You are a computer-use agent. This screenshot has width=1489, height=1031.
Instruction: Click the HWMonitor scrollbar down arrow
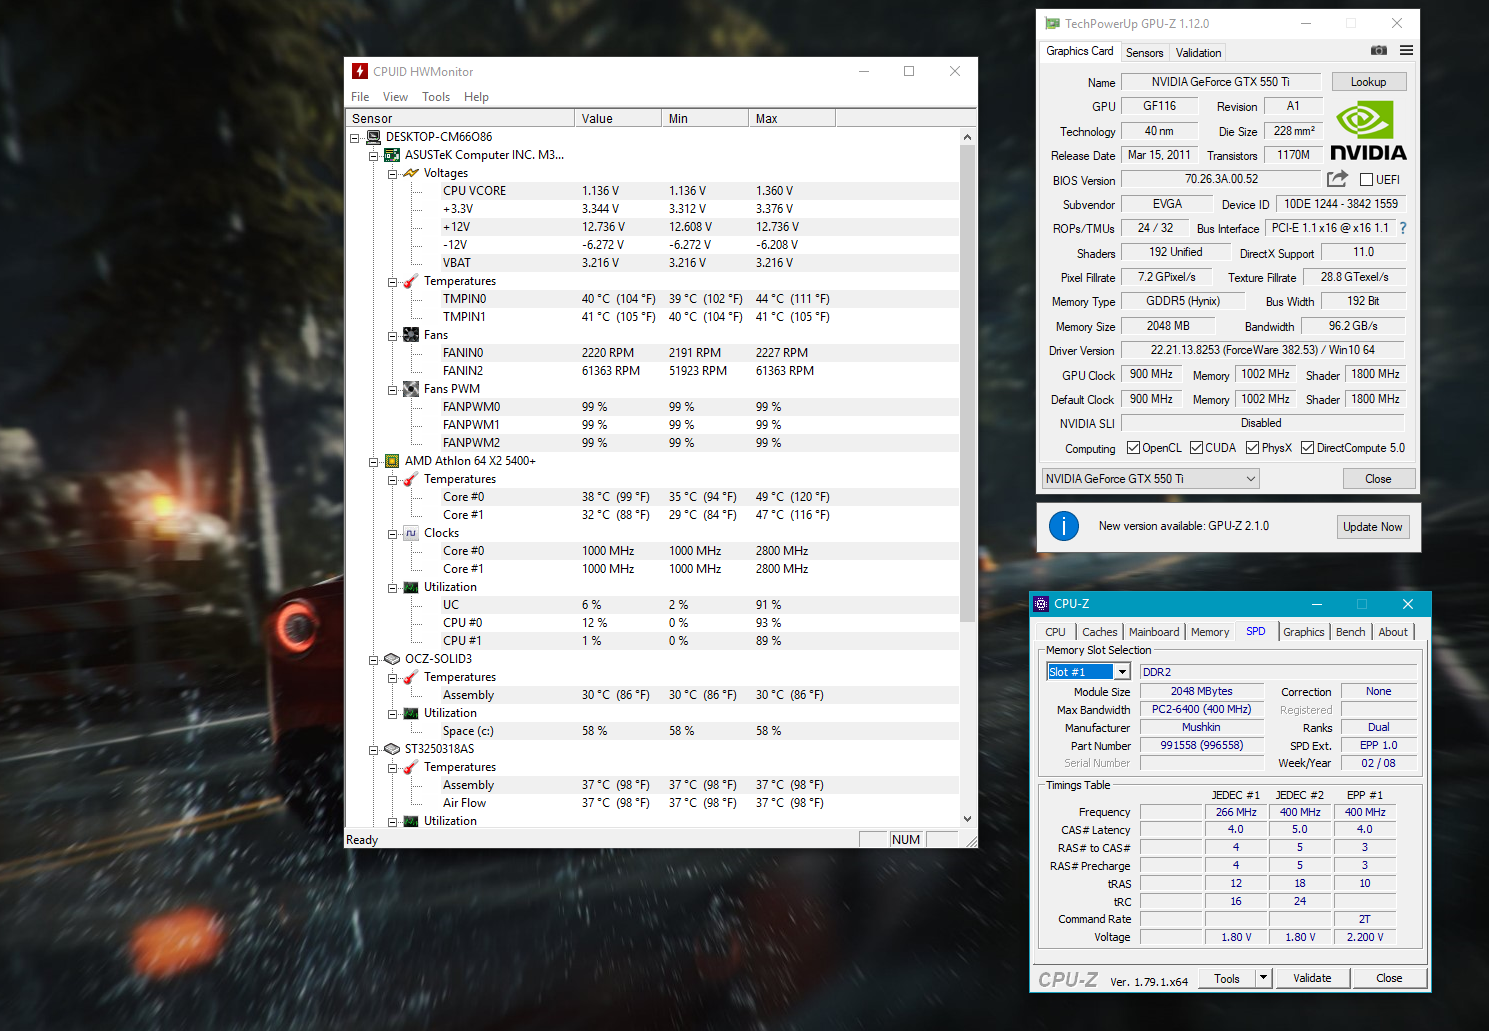[967, 819]
